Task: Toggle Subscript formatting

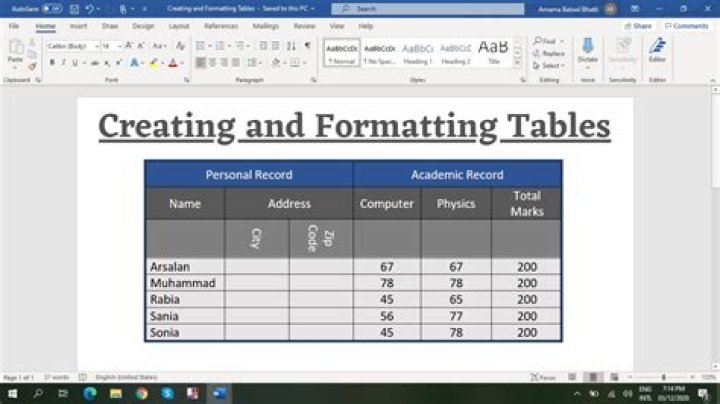Action: click(x=107, y=63)
